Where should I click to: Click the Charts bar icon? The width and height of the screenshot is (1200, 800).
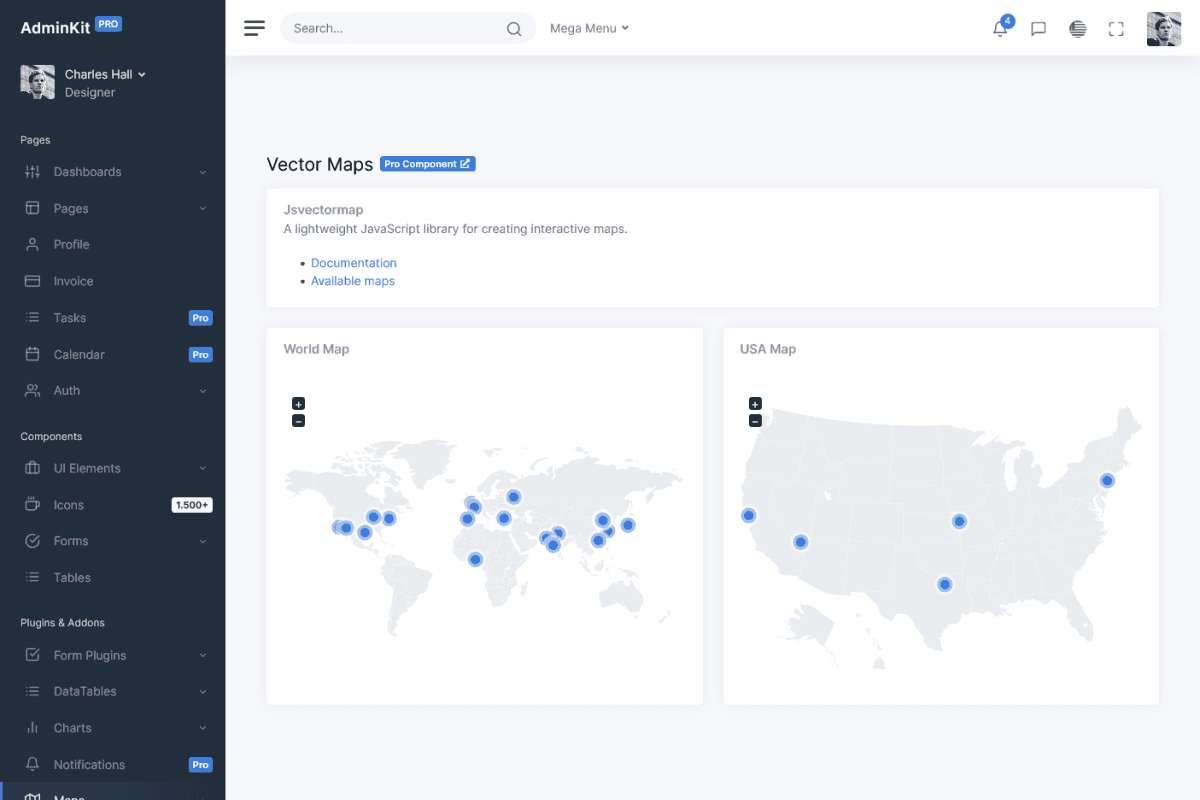pyautogui.click(x=32, y=728)
